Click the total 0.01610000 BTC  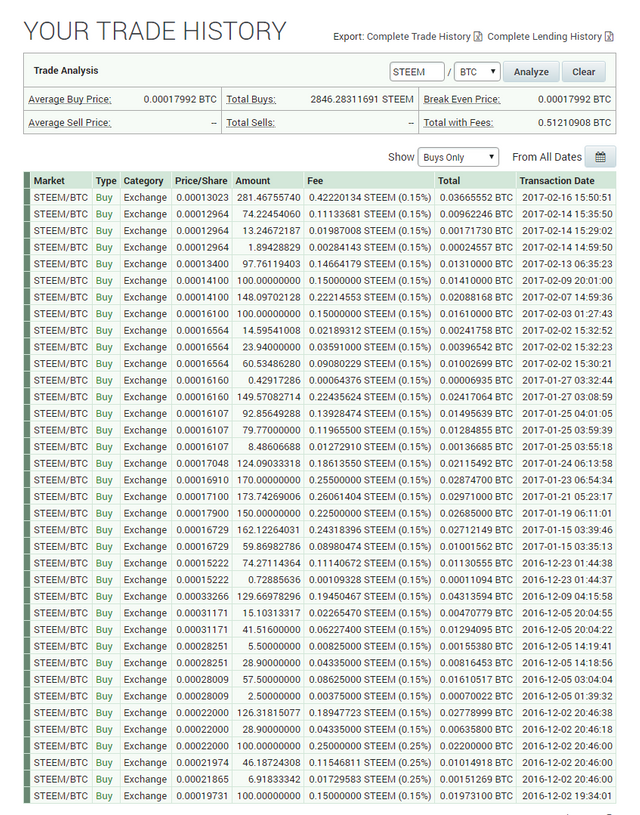(x=476, y=314)
